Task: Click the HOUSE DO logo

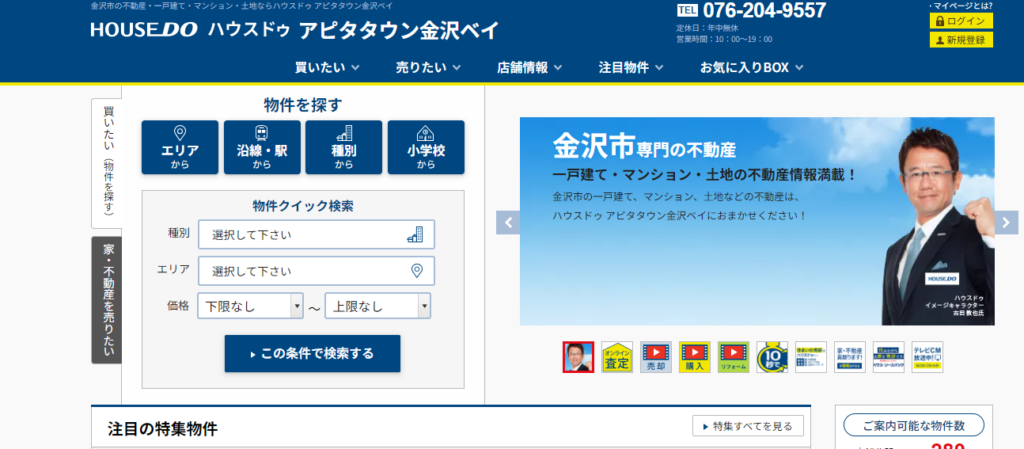Action: click(x=144, y=30)
